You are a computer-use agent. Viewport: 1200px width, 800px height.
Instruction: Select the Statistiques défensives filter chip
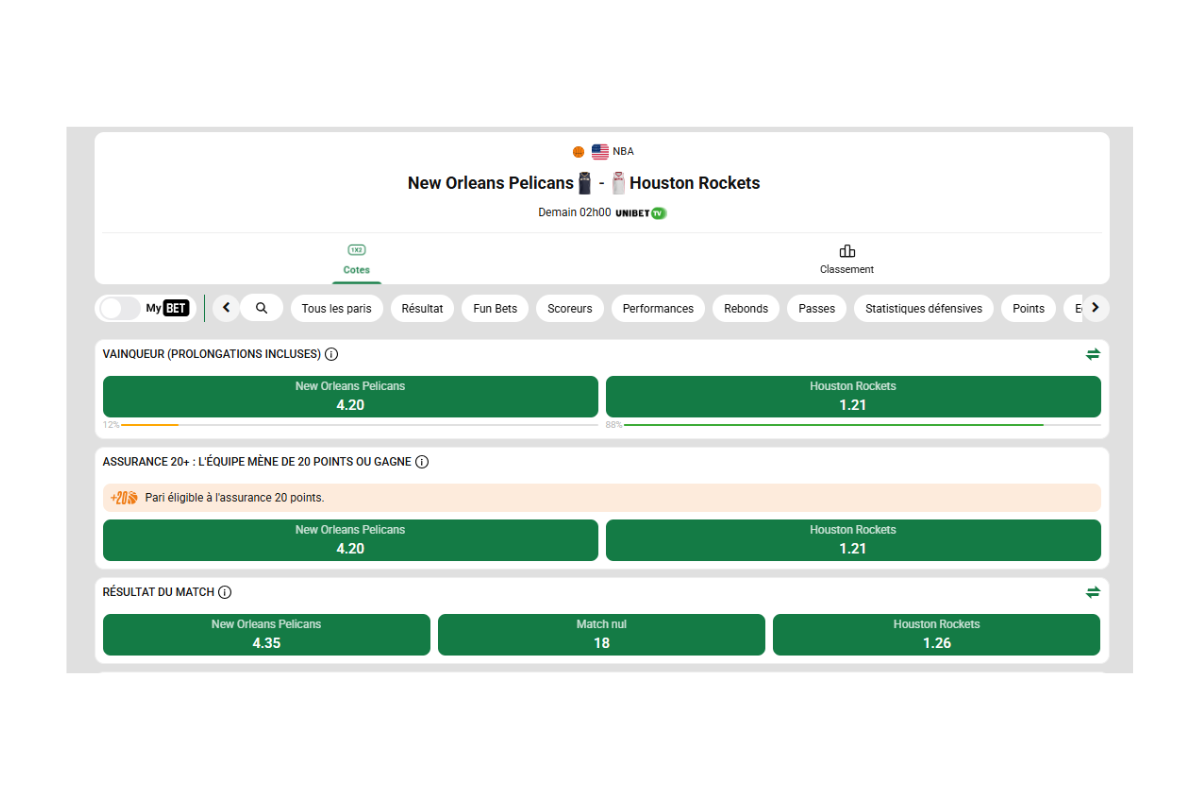(x=923, y=308)
